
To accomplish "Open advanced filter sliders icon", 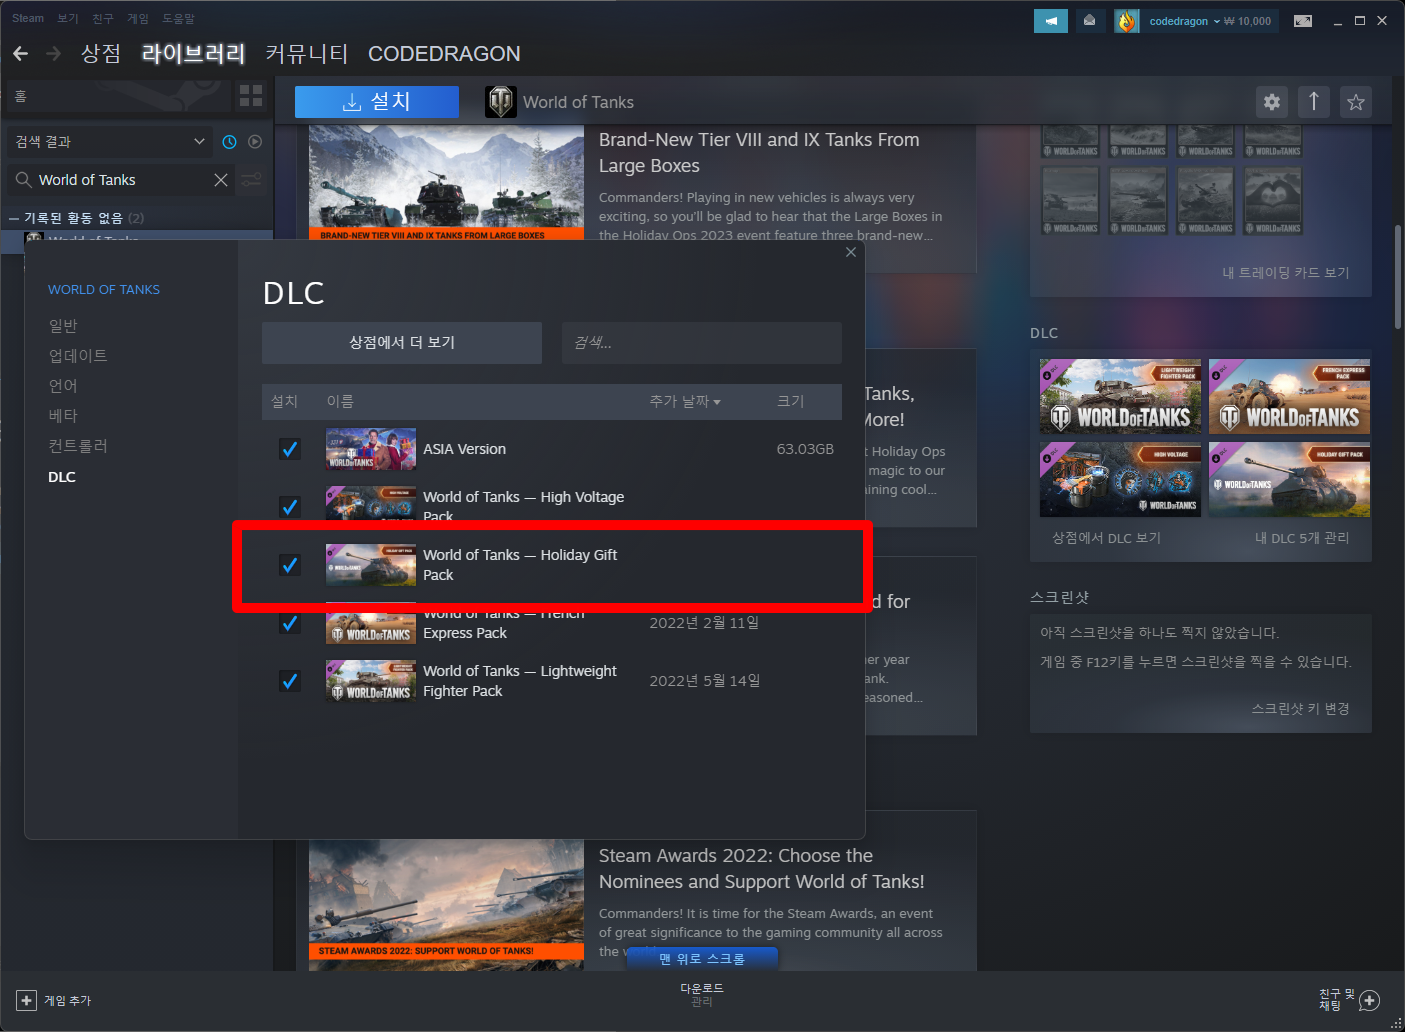I will tap(252, 180).
